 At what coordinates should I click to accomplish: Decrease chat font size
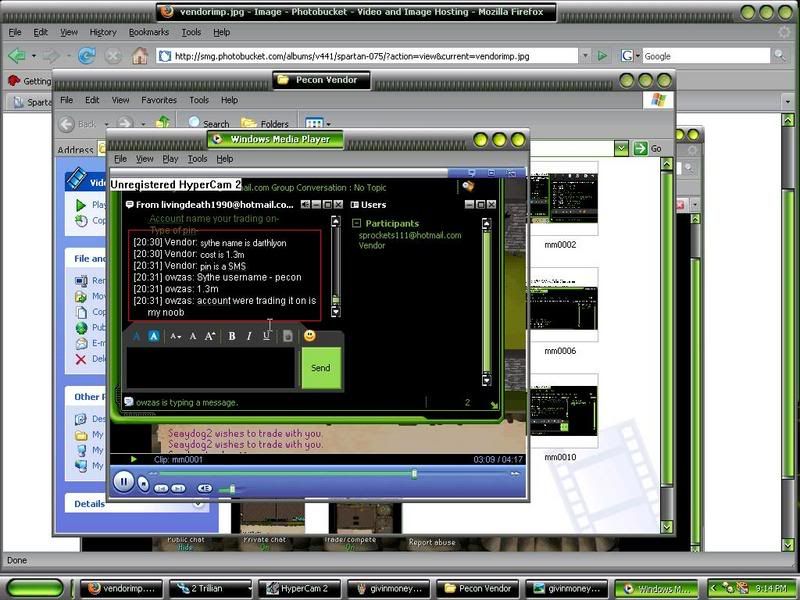click(176, 336)
